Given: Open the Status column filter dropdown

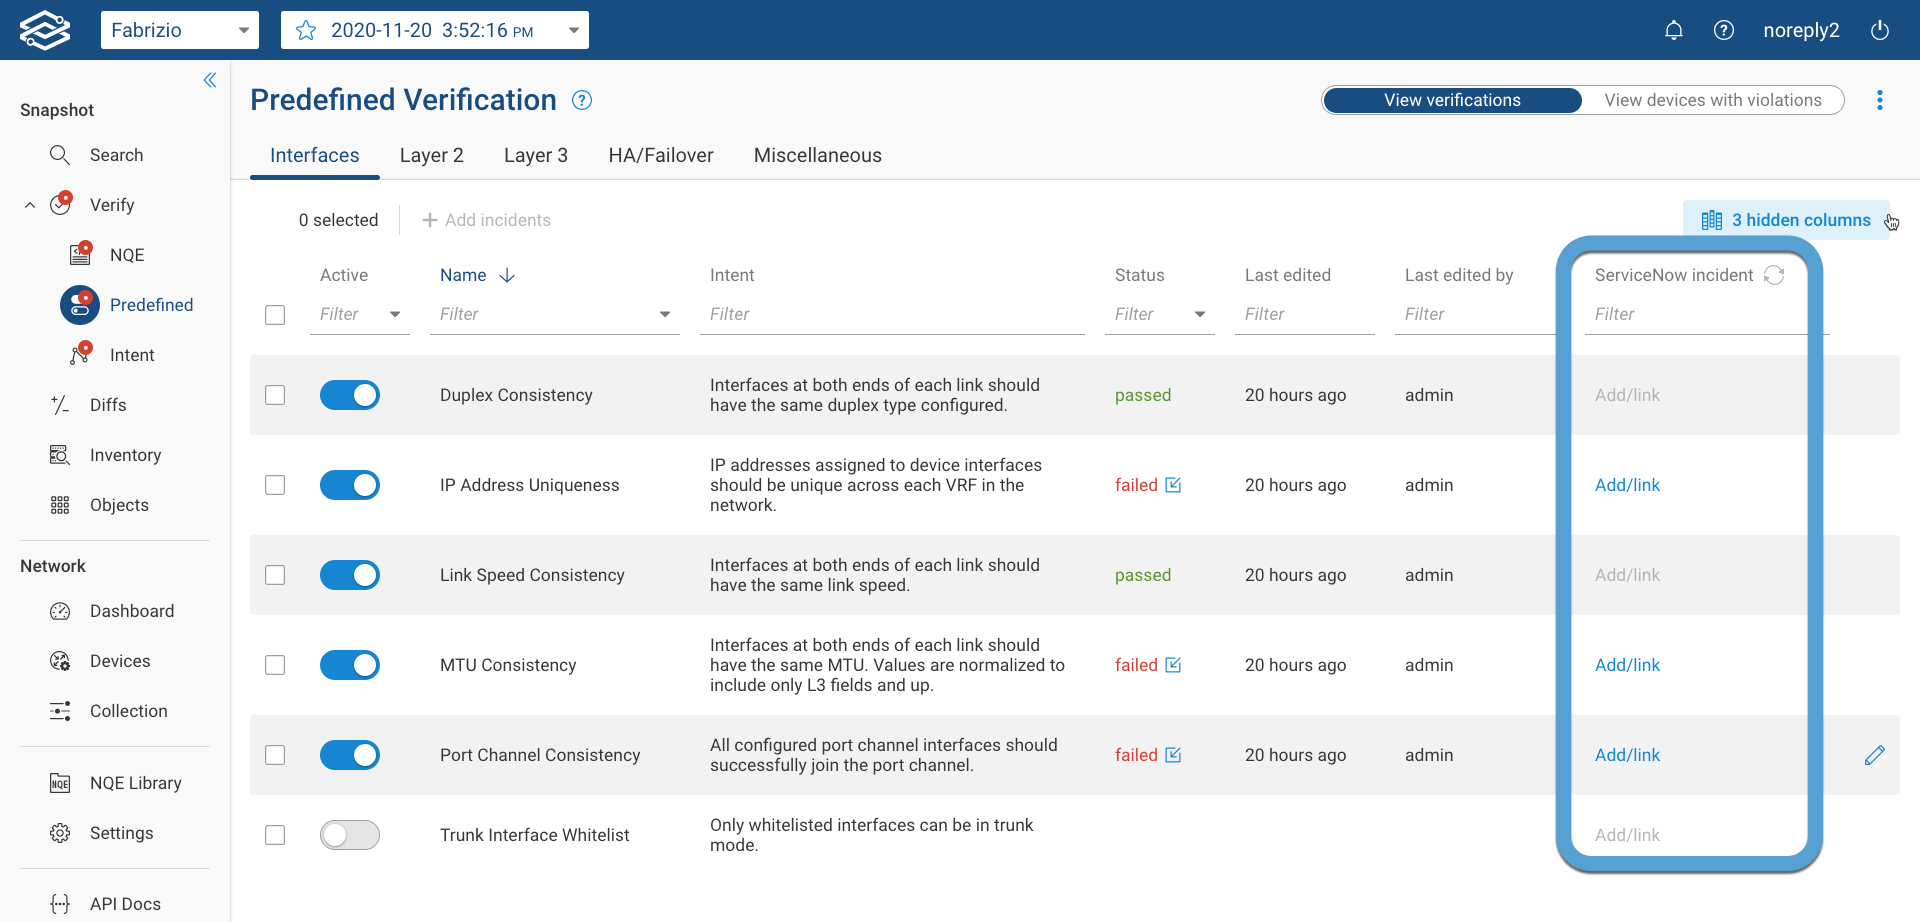Looking at the screenshot, I should 1199,313.
